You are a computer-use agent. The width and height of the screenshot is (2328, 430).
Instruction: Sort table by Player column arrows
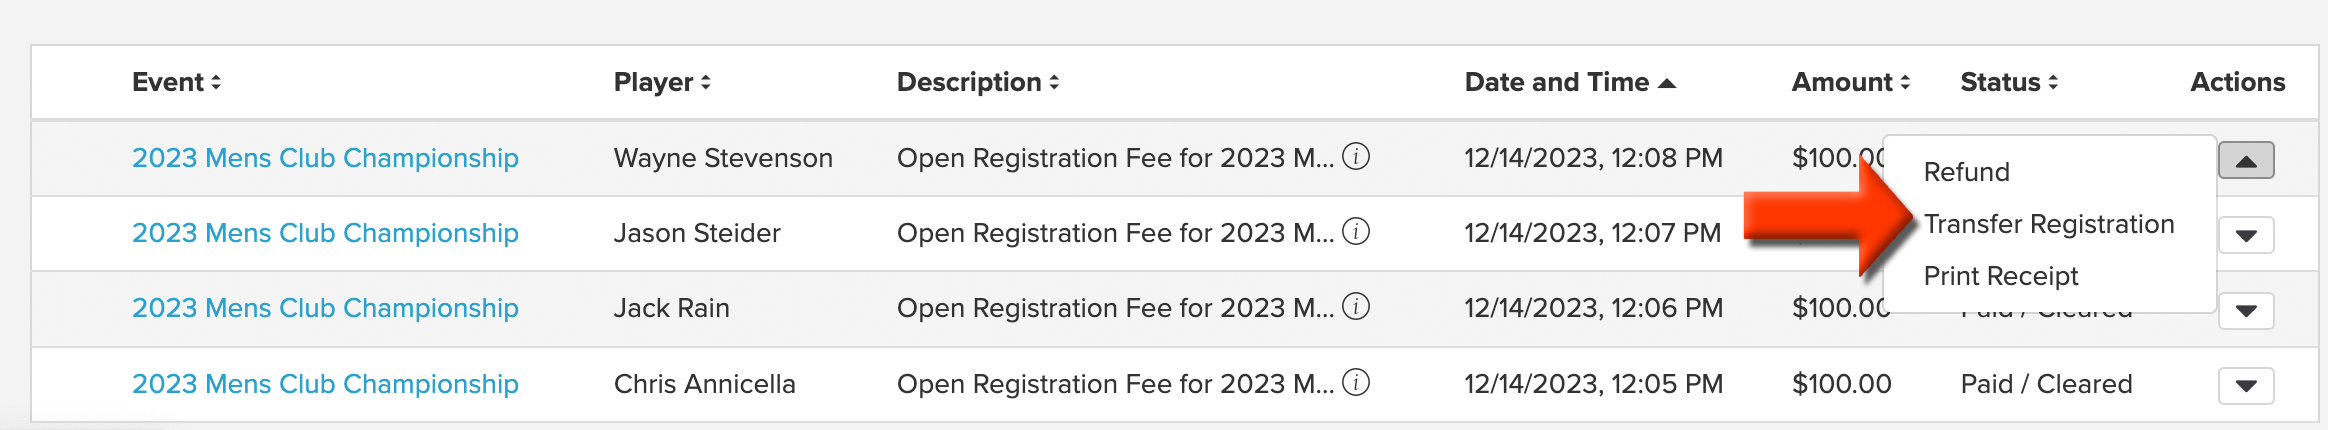pos(705,82)
